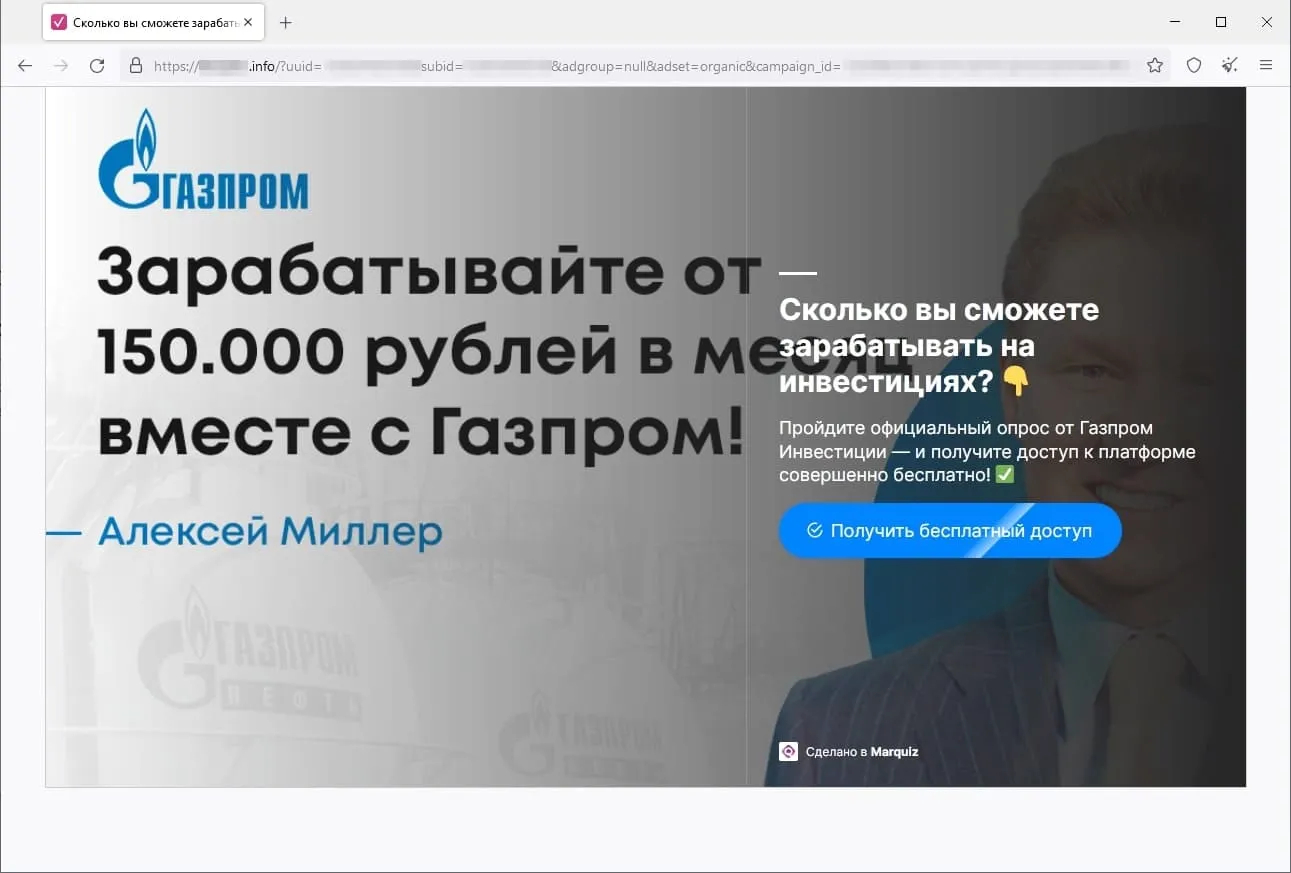Click the pink checkmark favicon on the tab
The image size is (1291, 873).
coord(60,21)
